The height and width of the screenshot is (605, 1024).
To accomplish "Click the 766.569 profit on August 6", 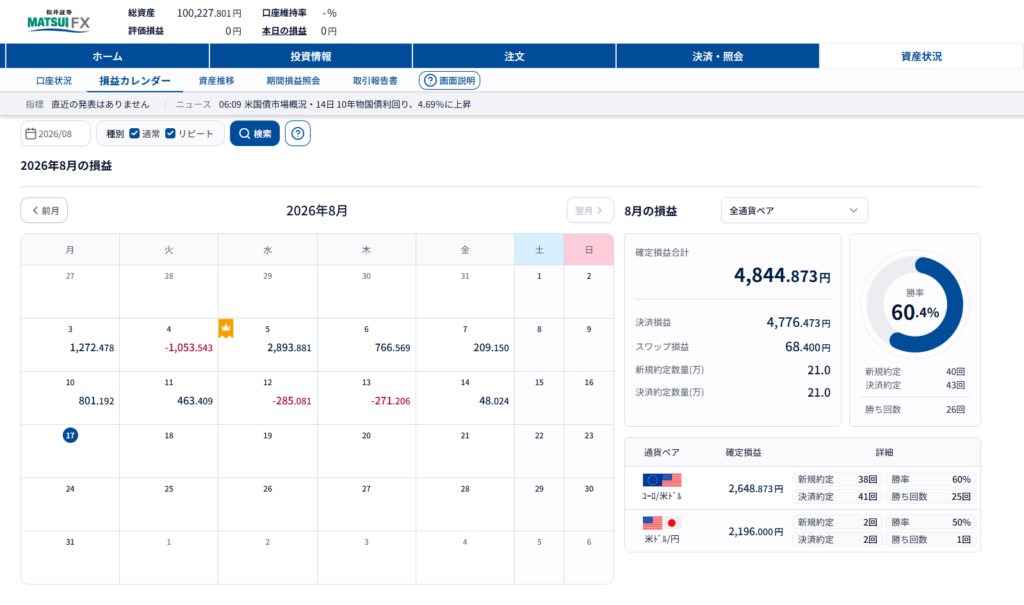I will click(x=392, y=348).
